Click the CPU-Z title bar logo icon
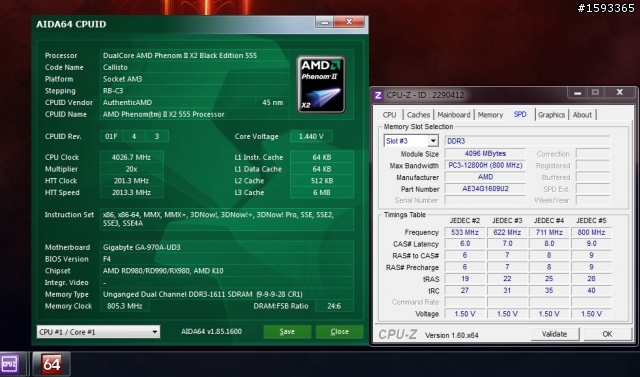This screenshot has height=377, width=640. (x=378, y=95)
